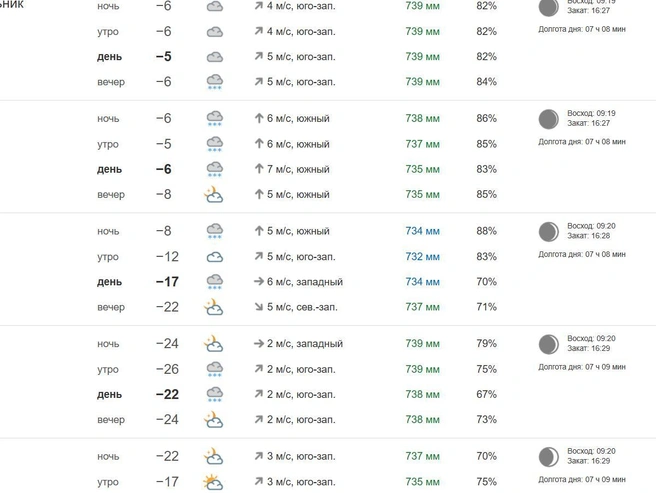Screen dimensions: 656x493
Task: Click the wind arrow for 6 м/с, западный
Action: click(x=259, y=282)
